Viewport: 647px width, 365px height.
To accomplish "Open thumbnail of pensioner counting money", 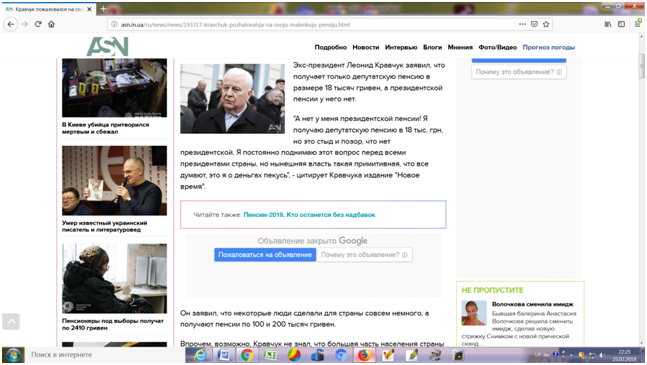I will tap(114, 278).
